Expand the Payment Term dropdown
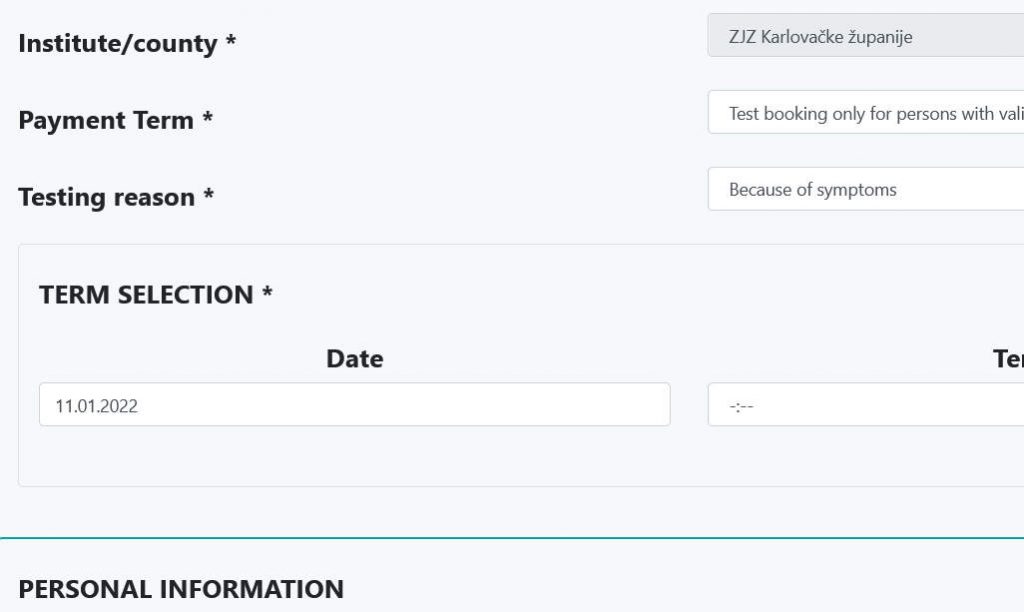This screenshot has width=1024, height=612. coord(865,113)
